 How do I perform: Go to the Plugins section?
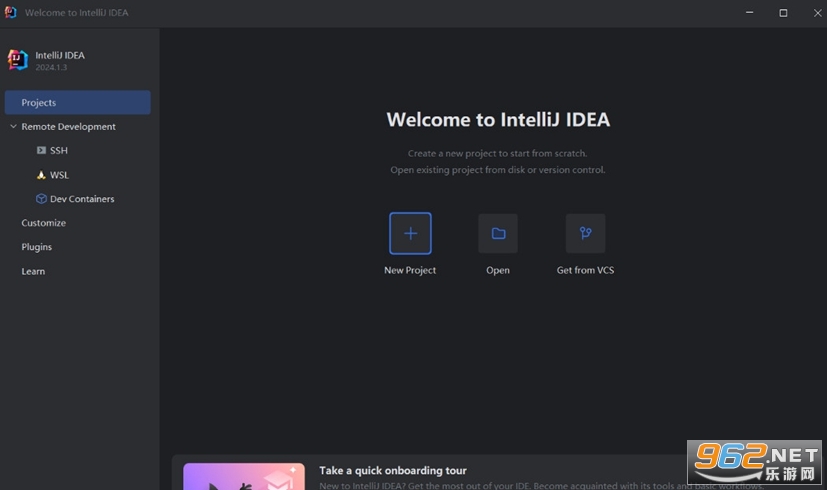pyautogui.click(x=36, y=247)
